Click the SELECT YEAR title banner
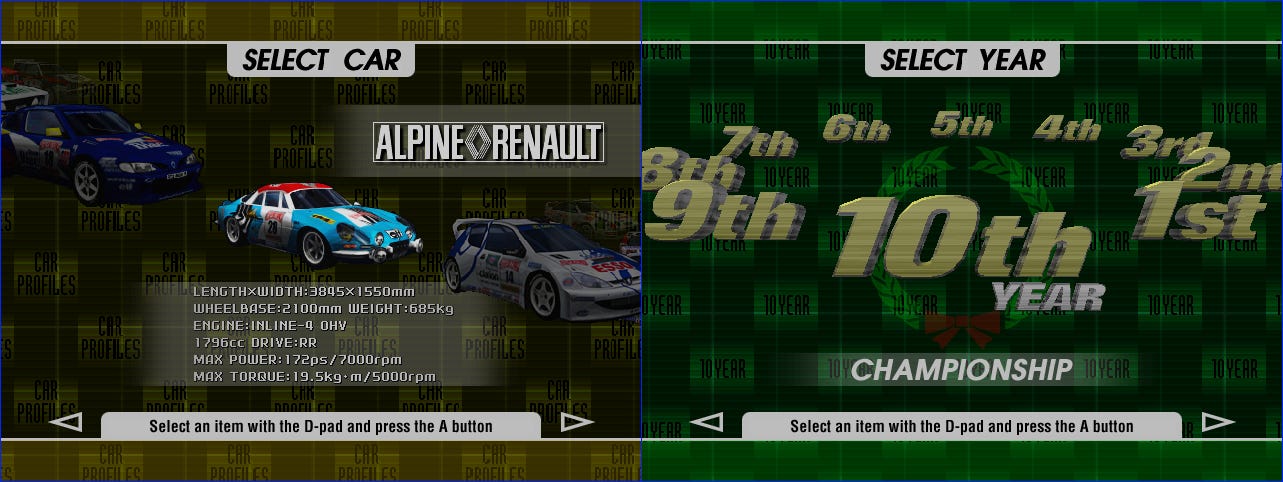The width and height of the screenshot is (1283, 482). (963, 60)
